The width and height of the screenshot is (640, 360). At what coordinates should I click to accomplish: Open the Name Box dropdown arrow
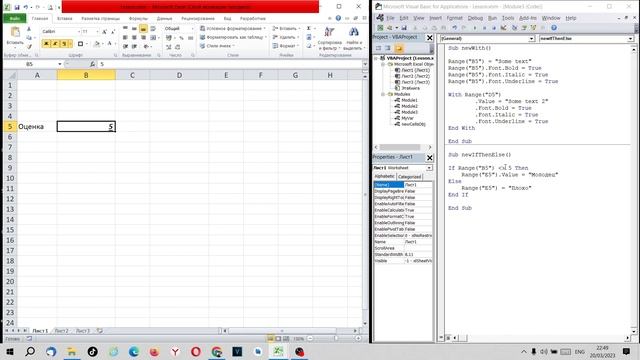tap(60, 64)
